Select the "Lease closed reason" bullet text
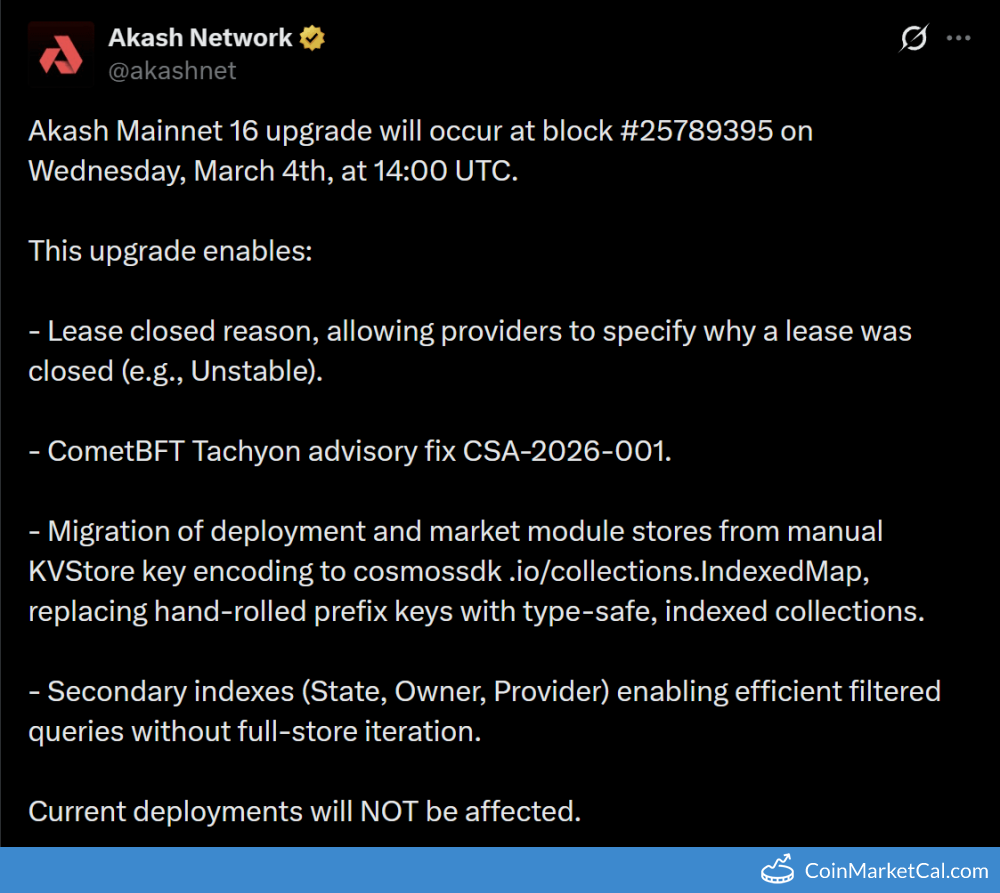 (x=470, y=331)
